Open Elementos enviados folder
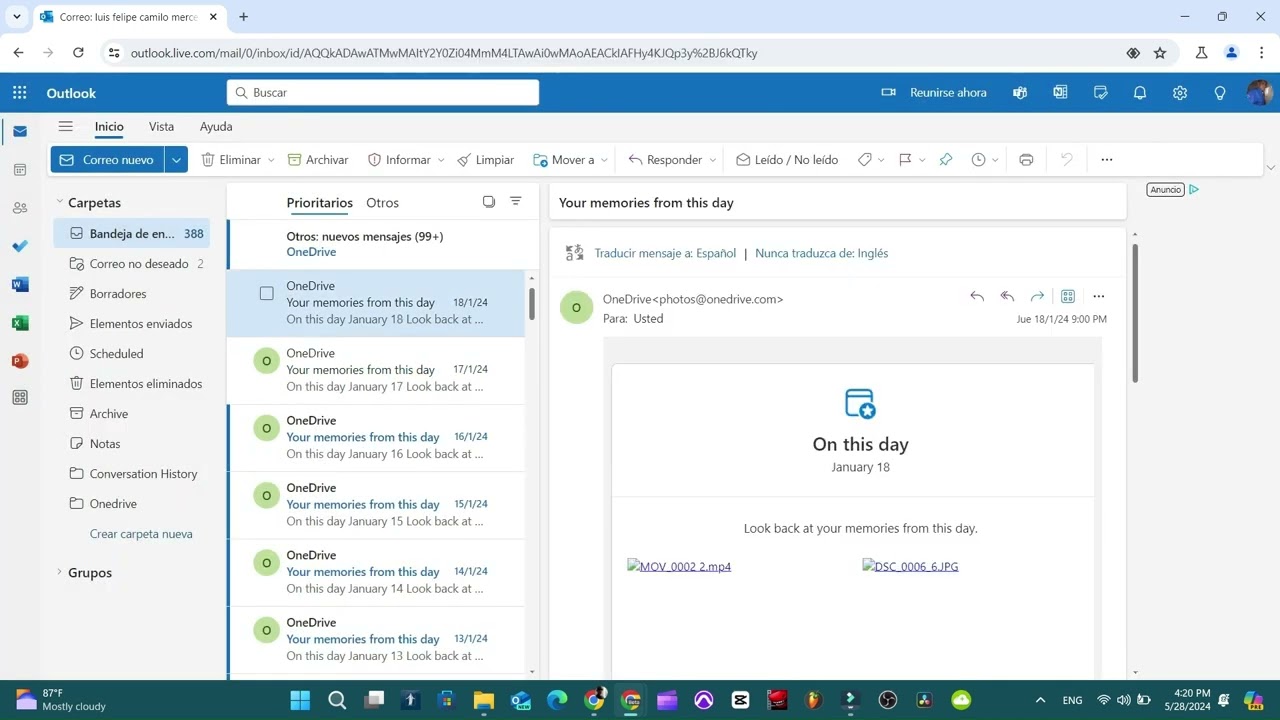1280x720 pixels. coord(132,324)
